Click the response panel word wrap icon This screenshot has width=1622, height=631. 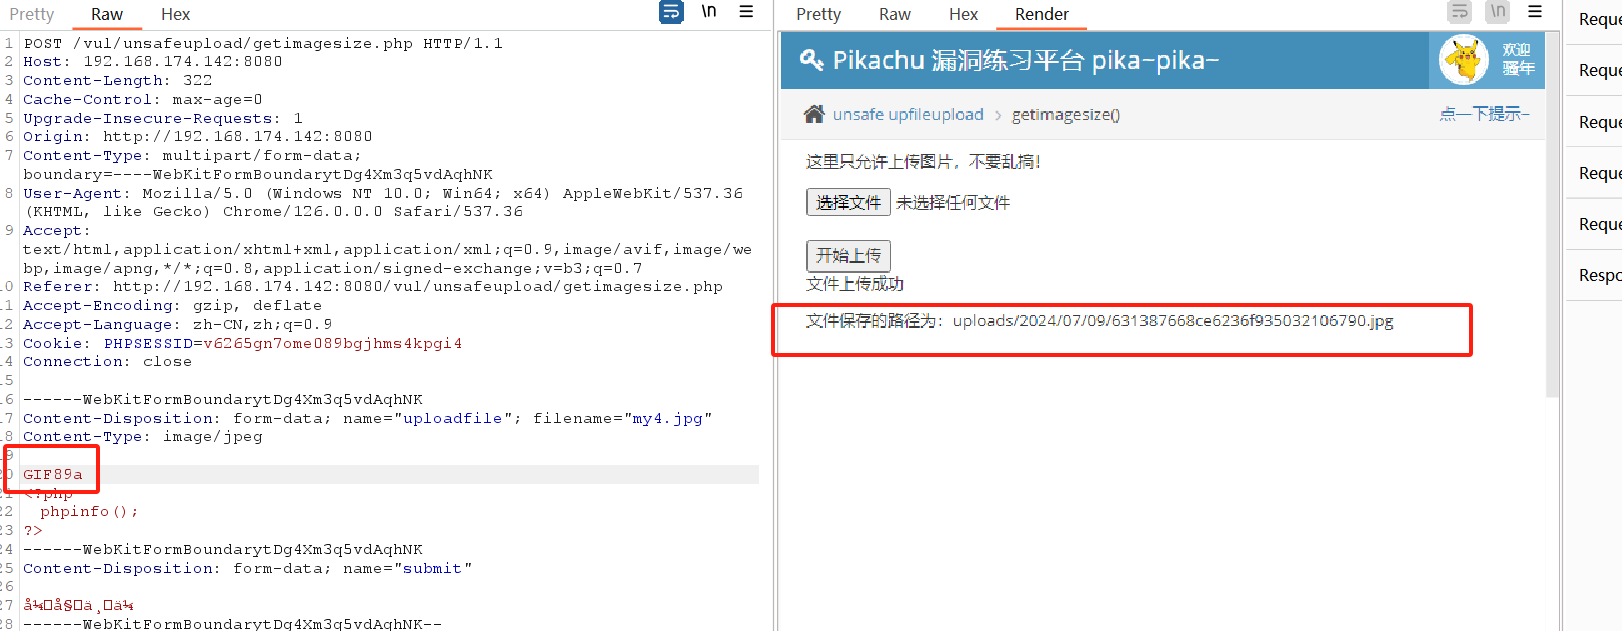click(1460, 12)
